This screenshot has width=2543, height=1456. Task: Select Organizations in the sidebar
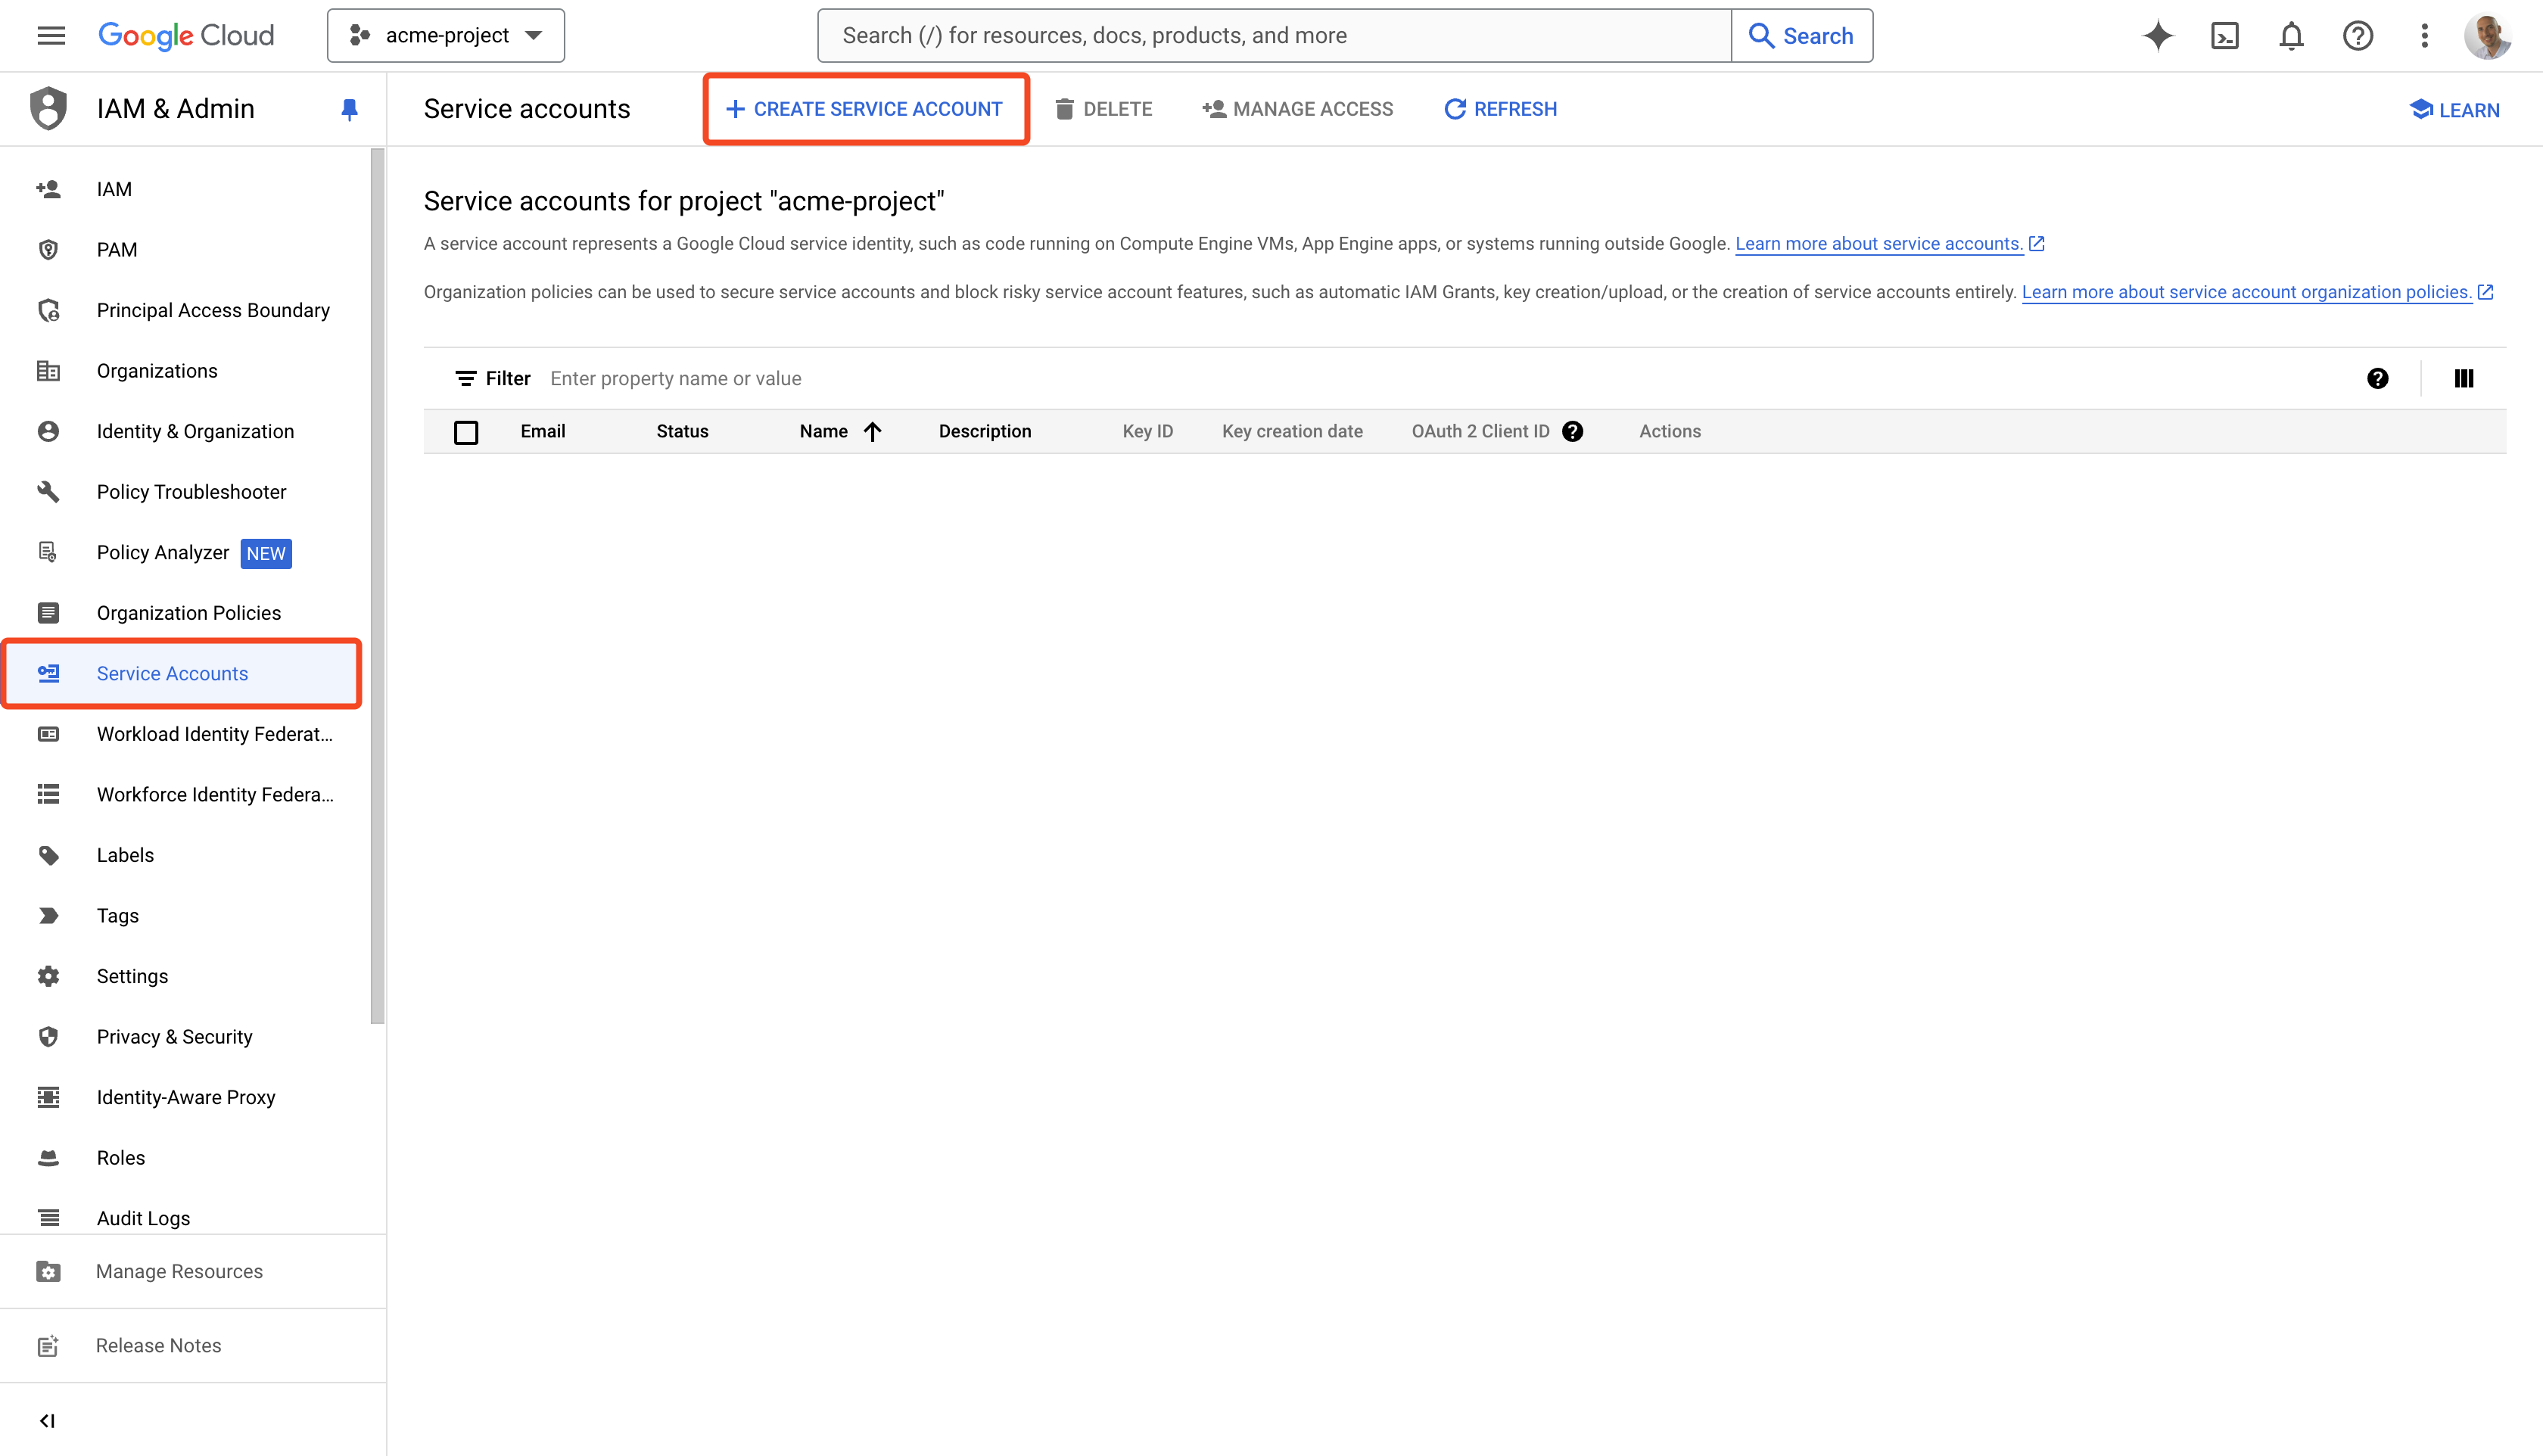click(185, 371)
